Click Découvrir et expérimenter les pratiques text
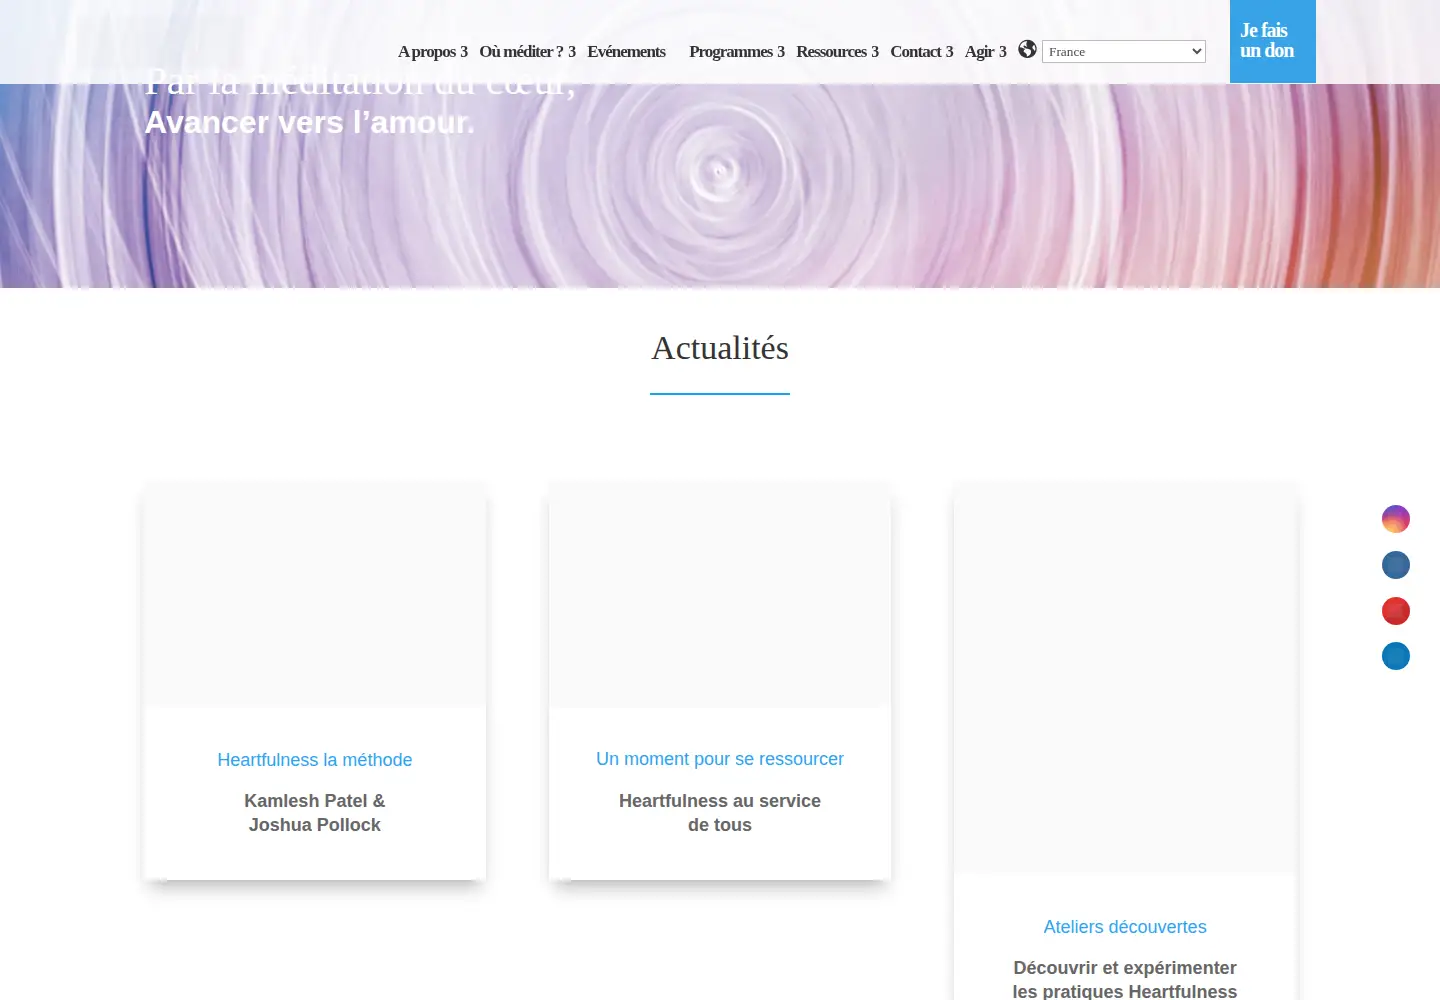The image size is (1440, 1000). click(1125, 980)
